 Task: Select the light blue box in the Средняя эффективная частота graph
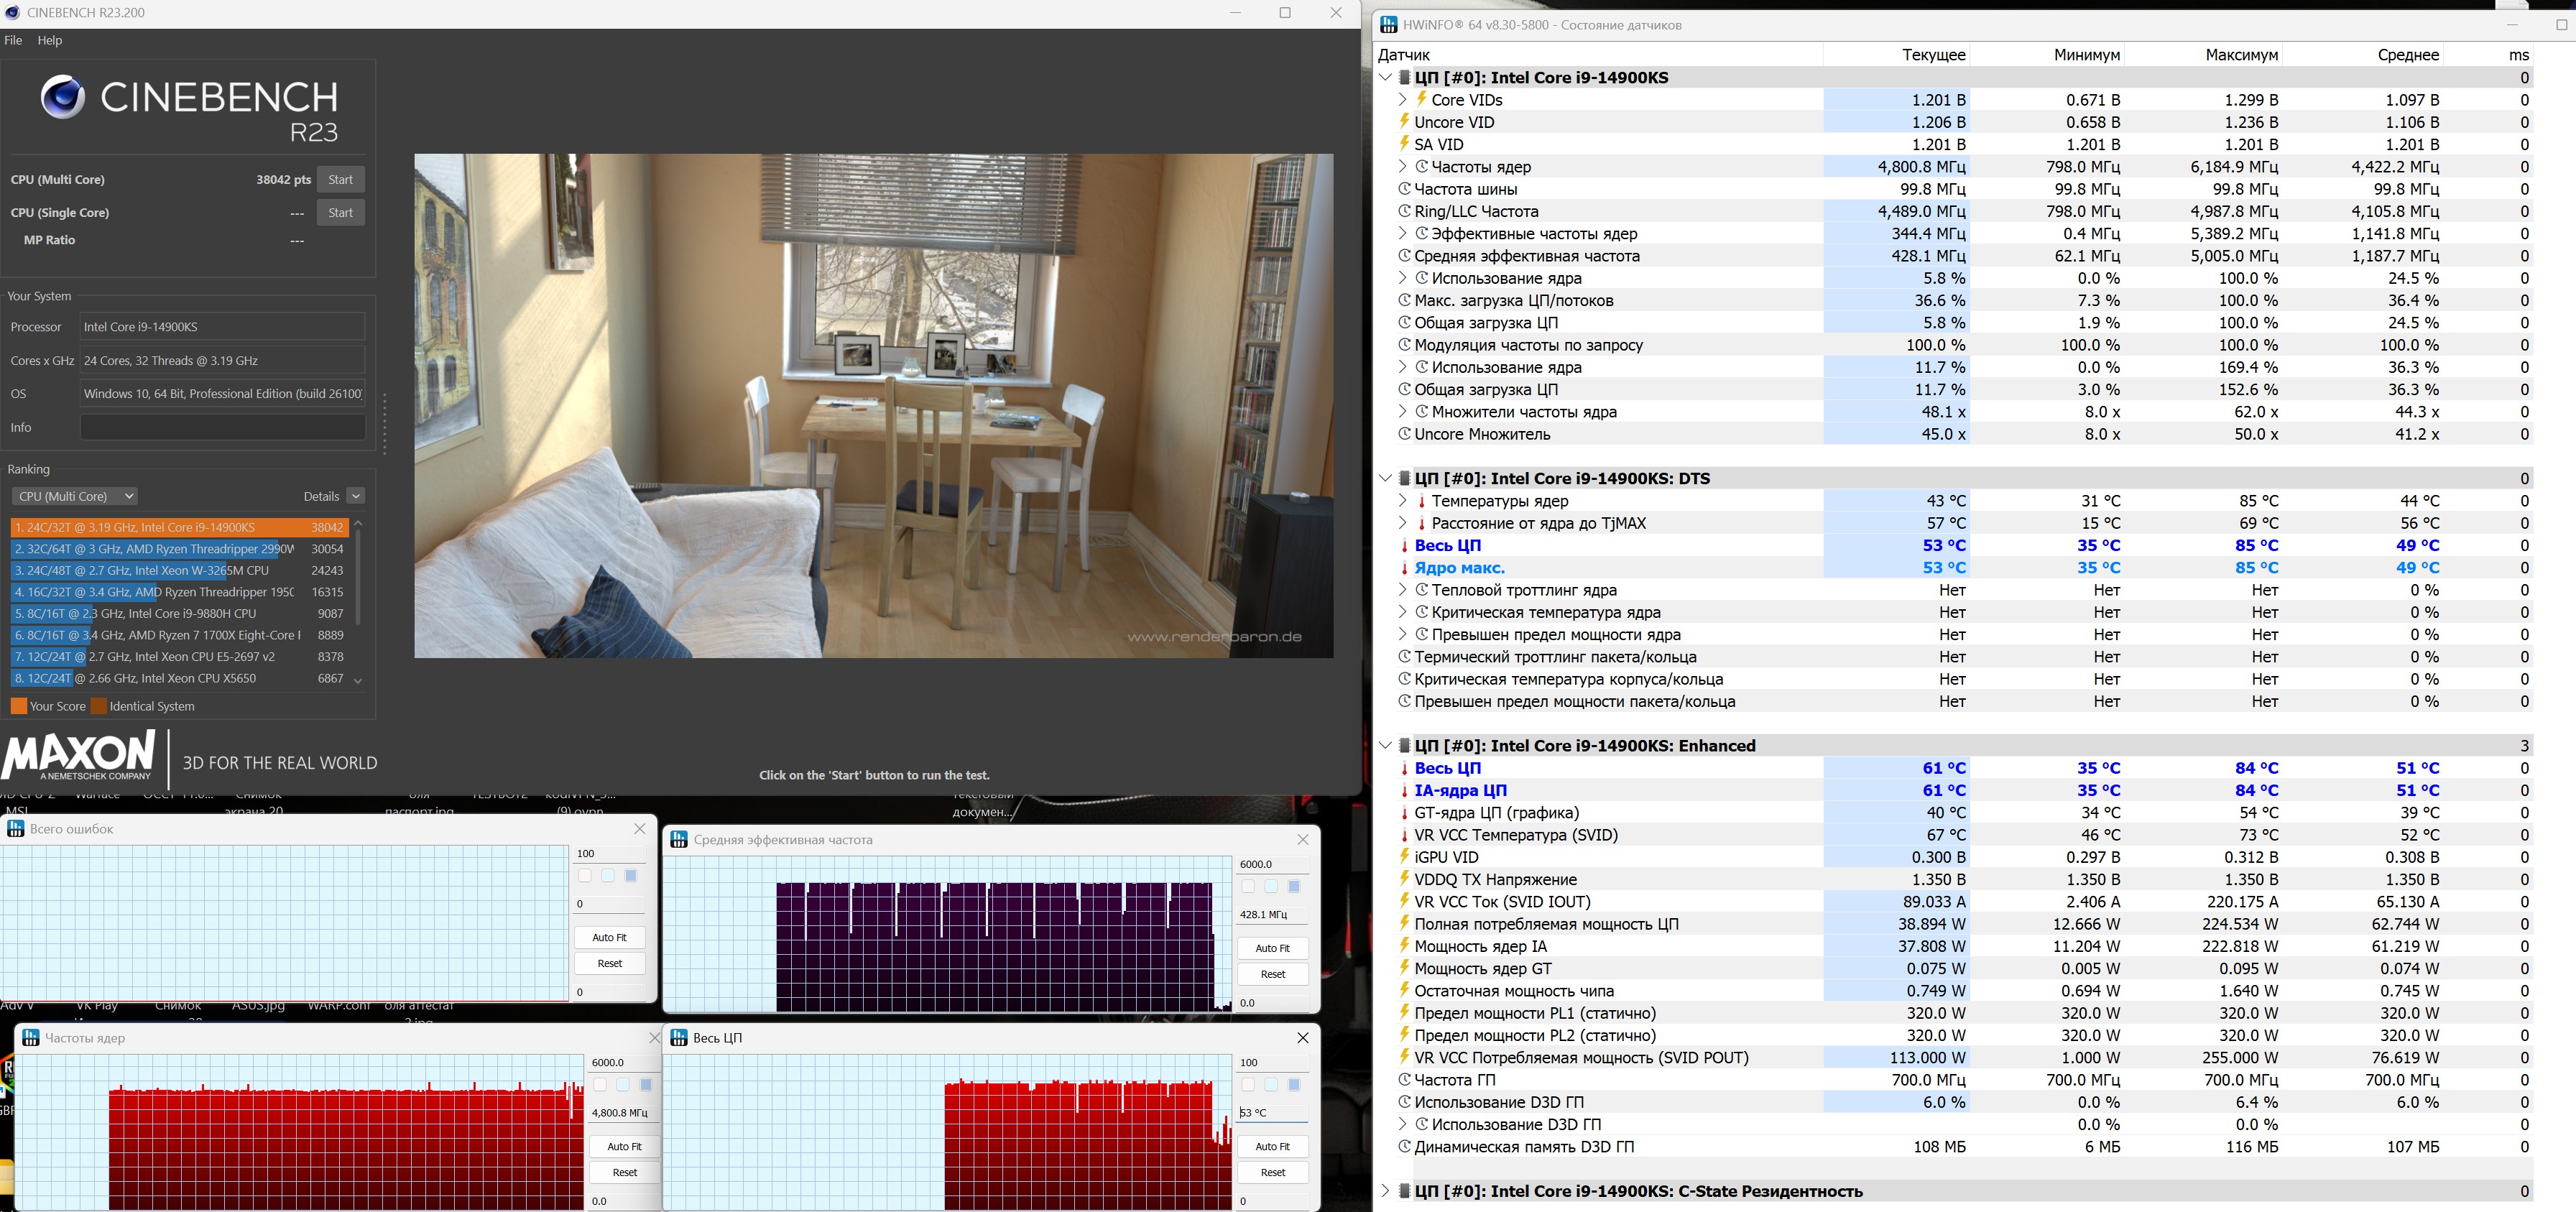point(1270,887)
